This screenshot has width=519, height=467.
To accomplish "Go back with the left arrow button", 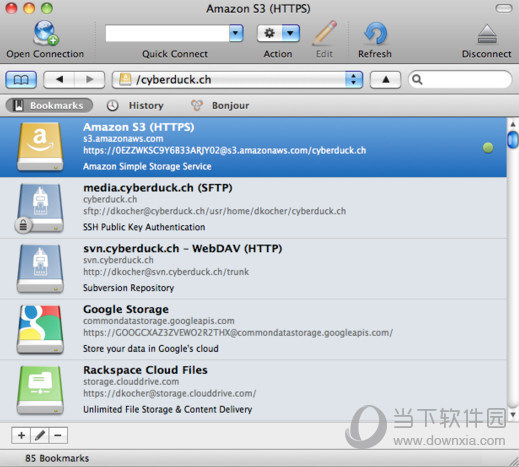I will [x=59, y=80].
